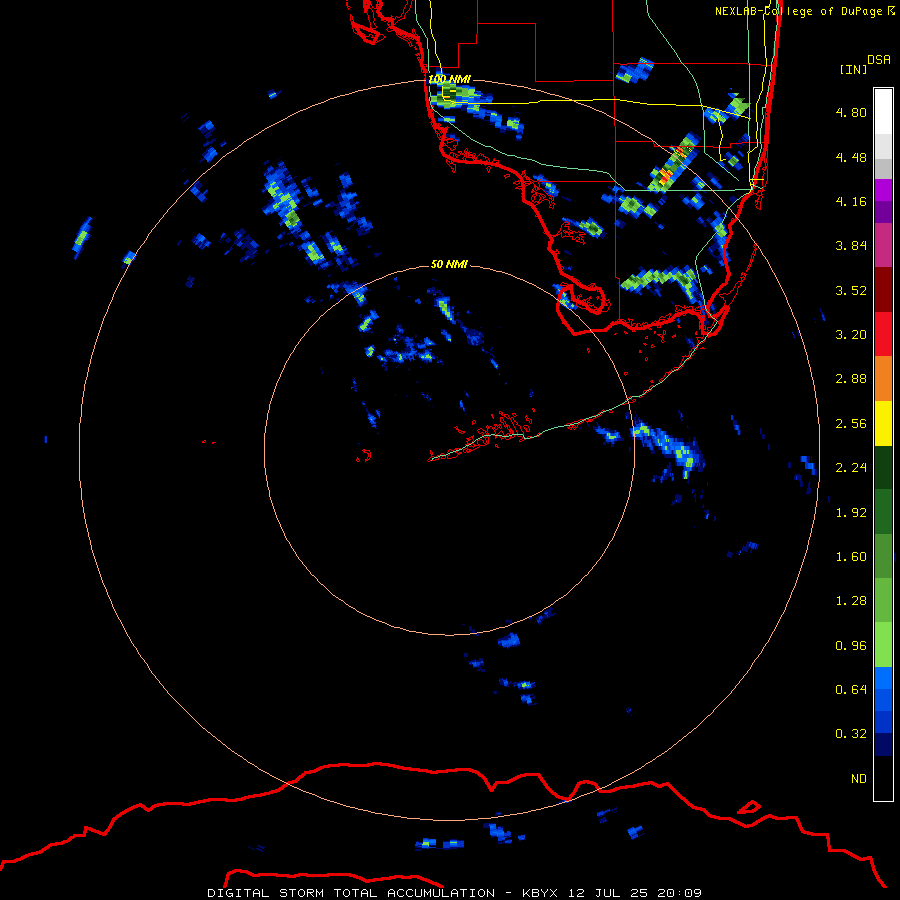Viewport: 900px width, 900px height.
Task: Click the ND legend label
Action: point(859,779)
